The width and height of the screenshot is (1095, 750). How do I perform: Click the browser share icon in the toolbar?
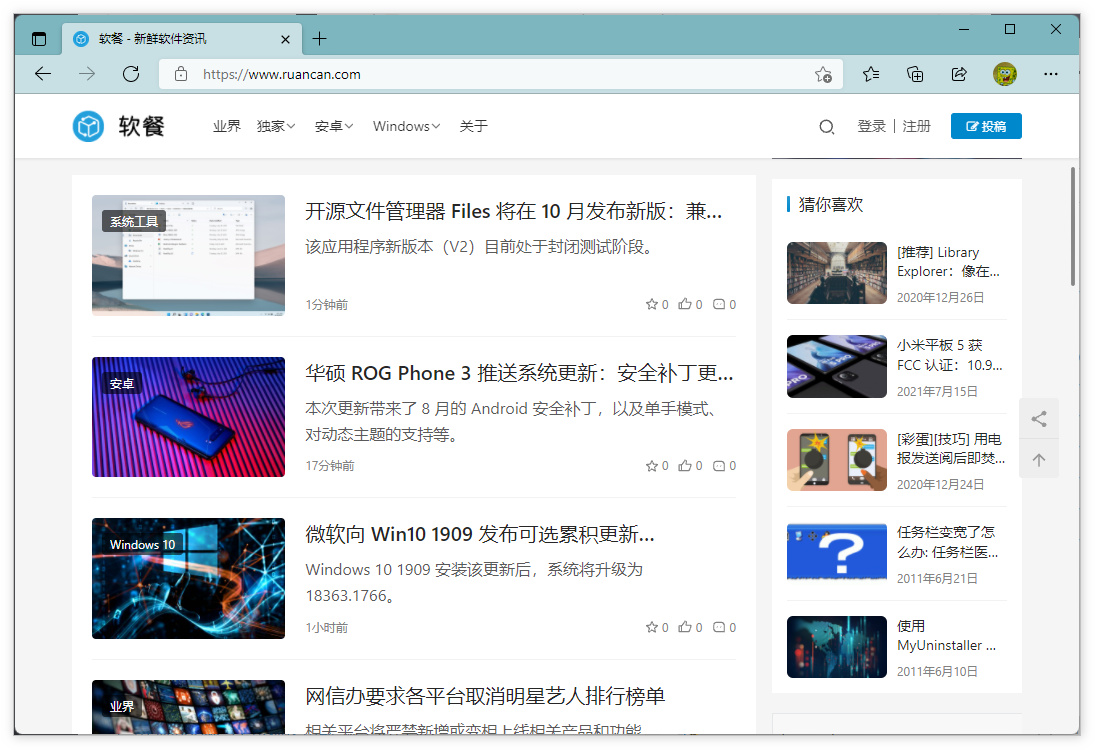[x=958, y=73]
